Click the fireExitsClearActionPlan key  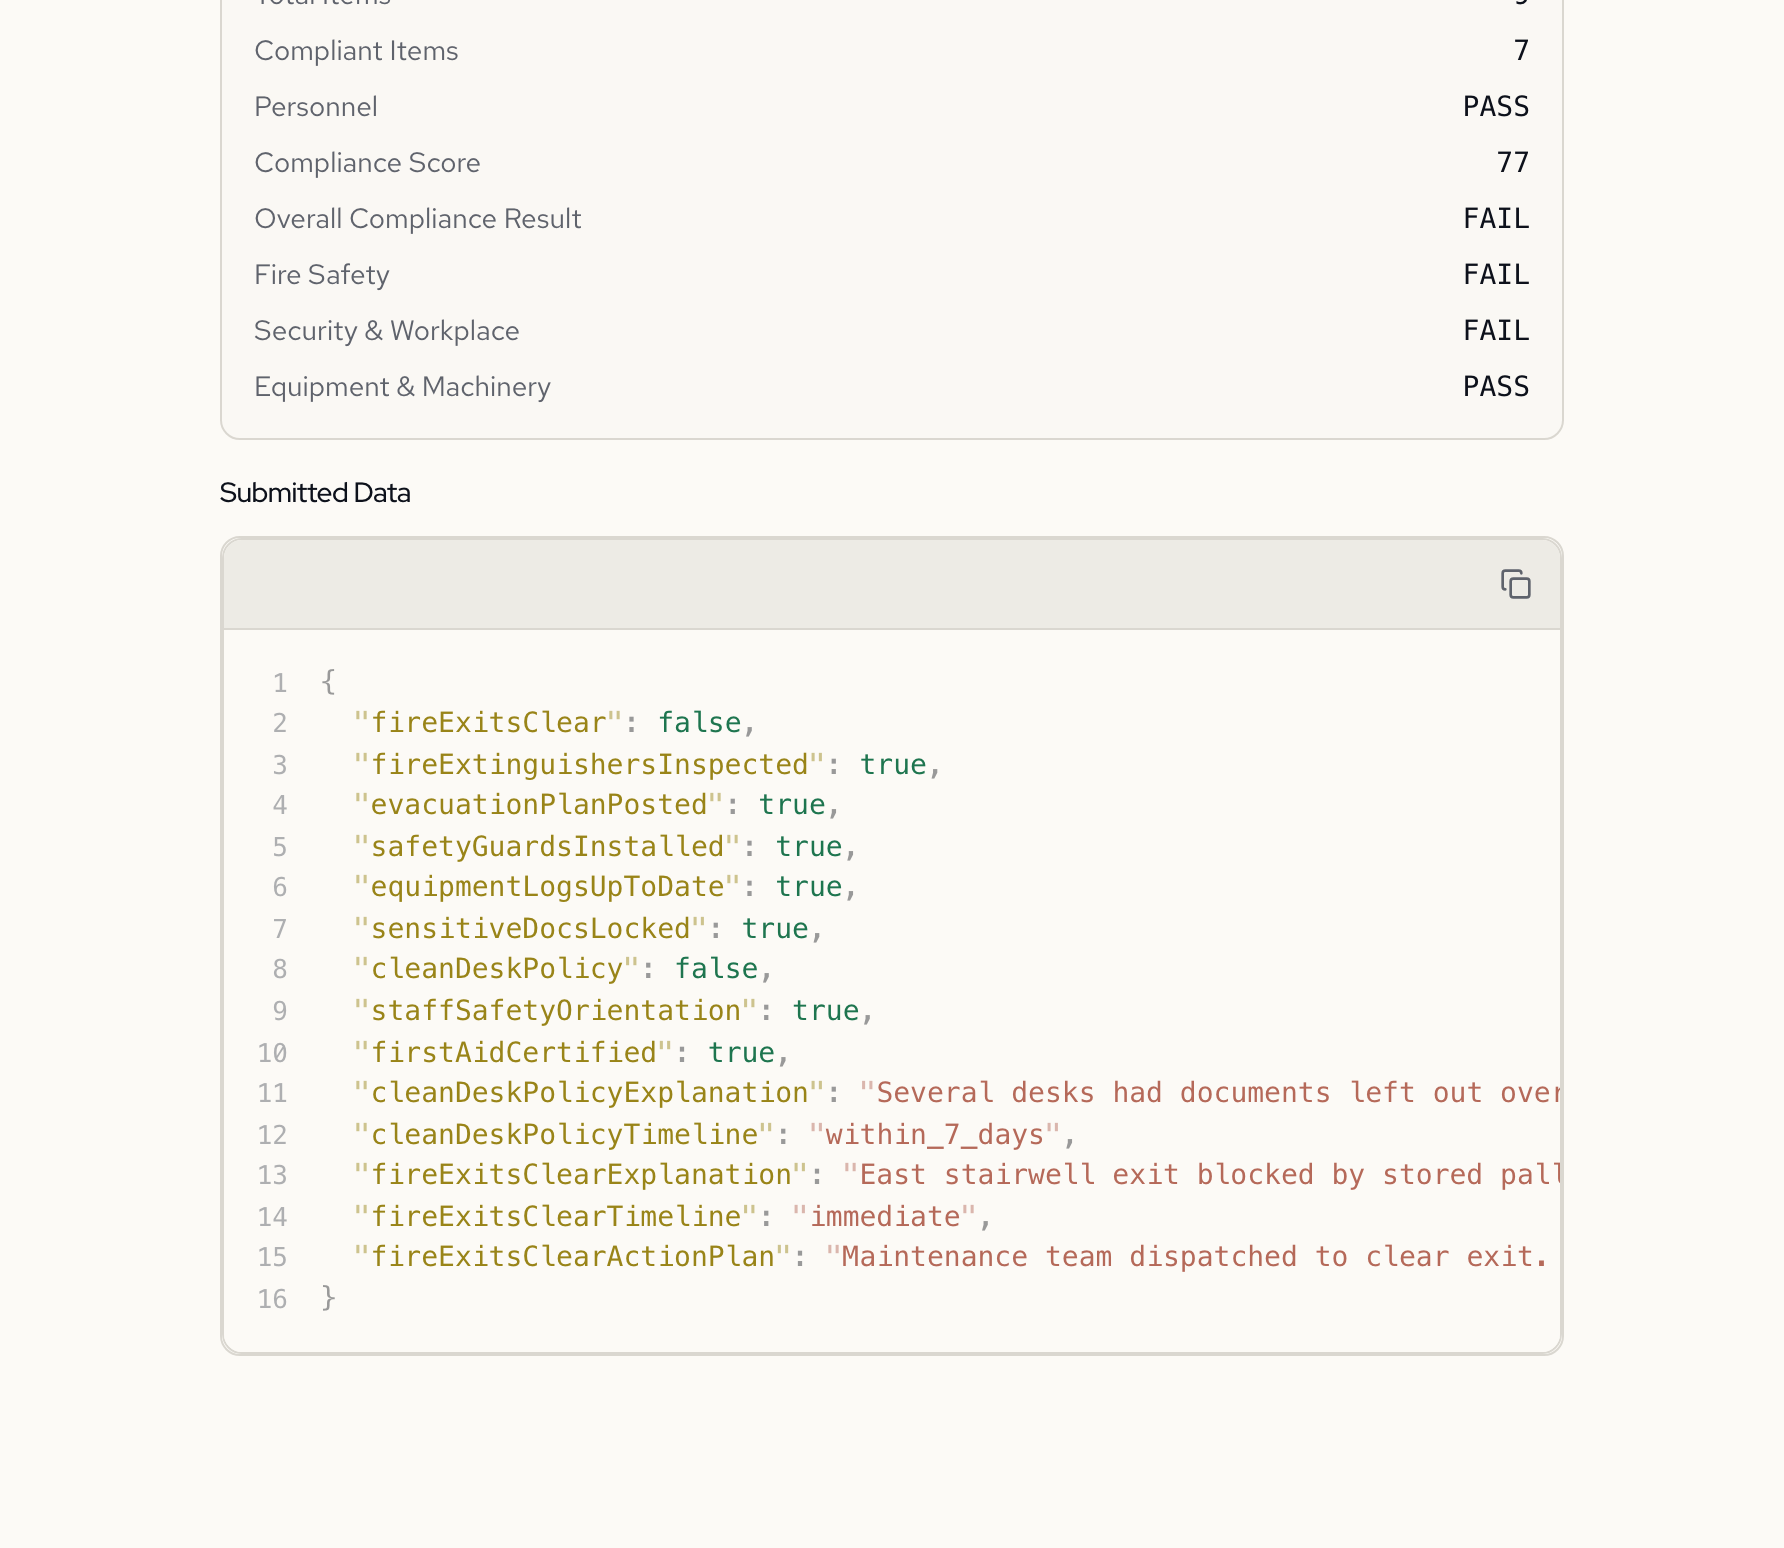click(573, 1257)
